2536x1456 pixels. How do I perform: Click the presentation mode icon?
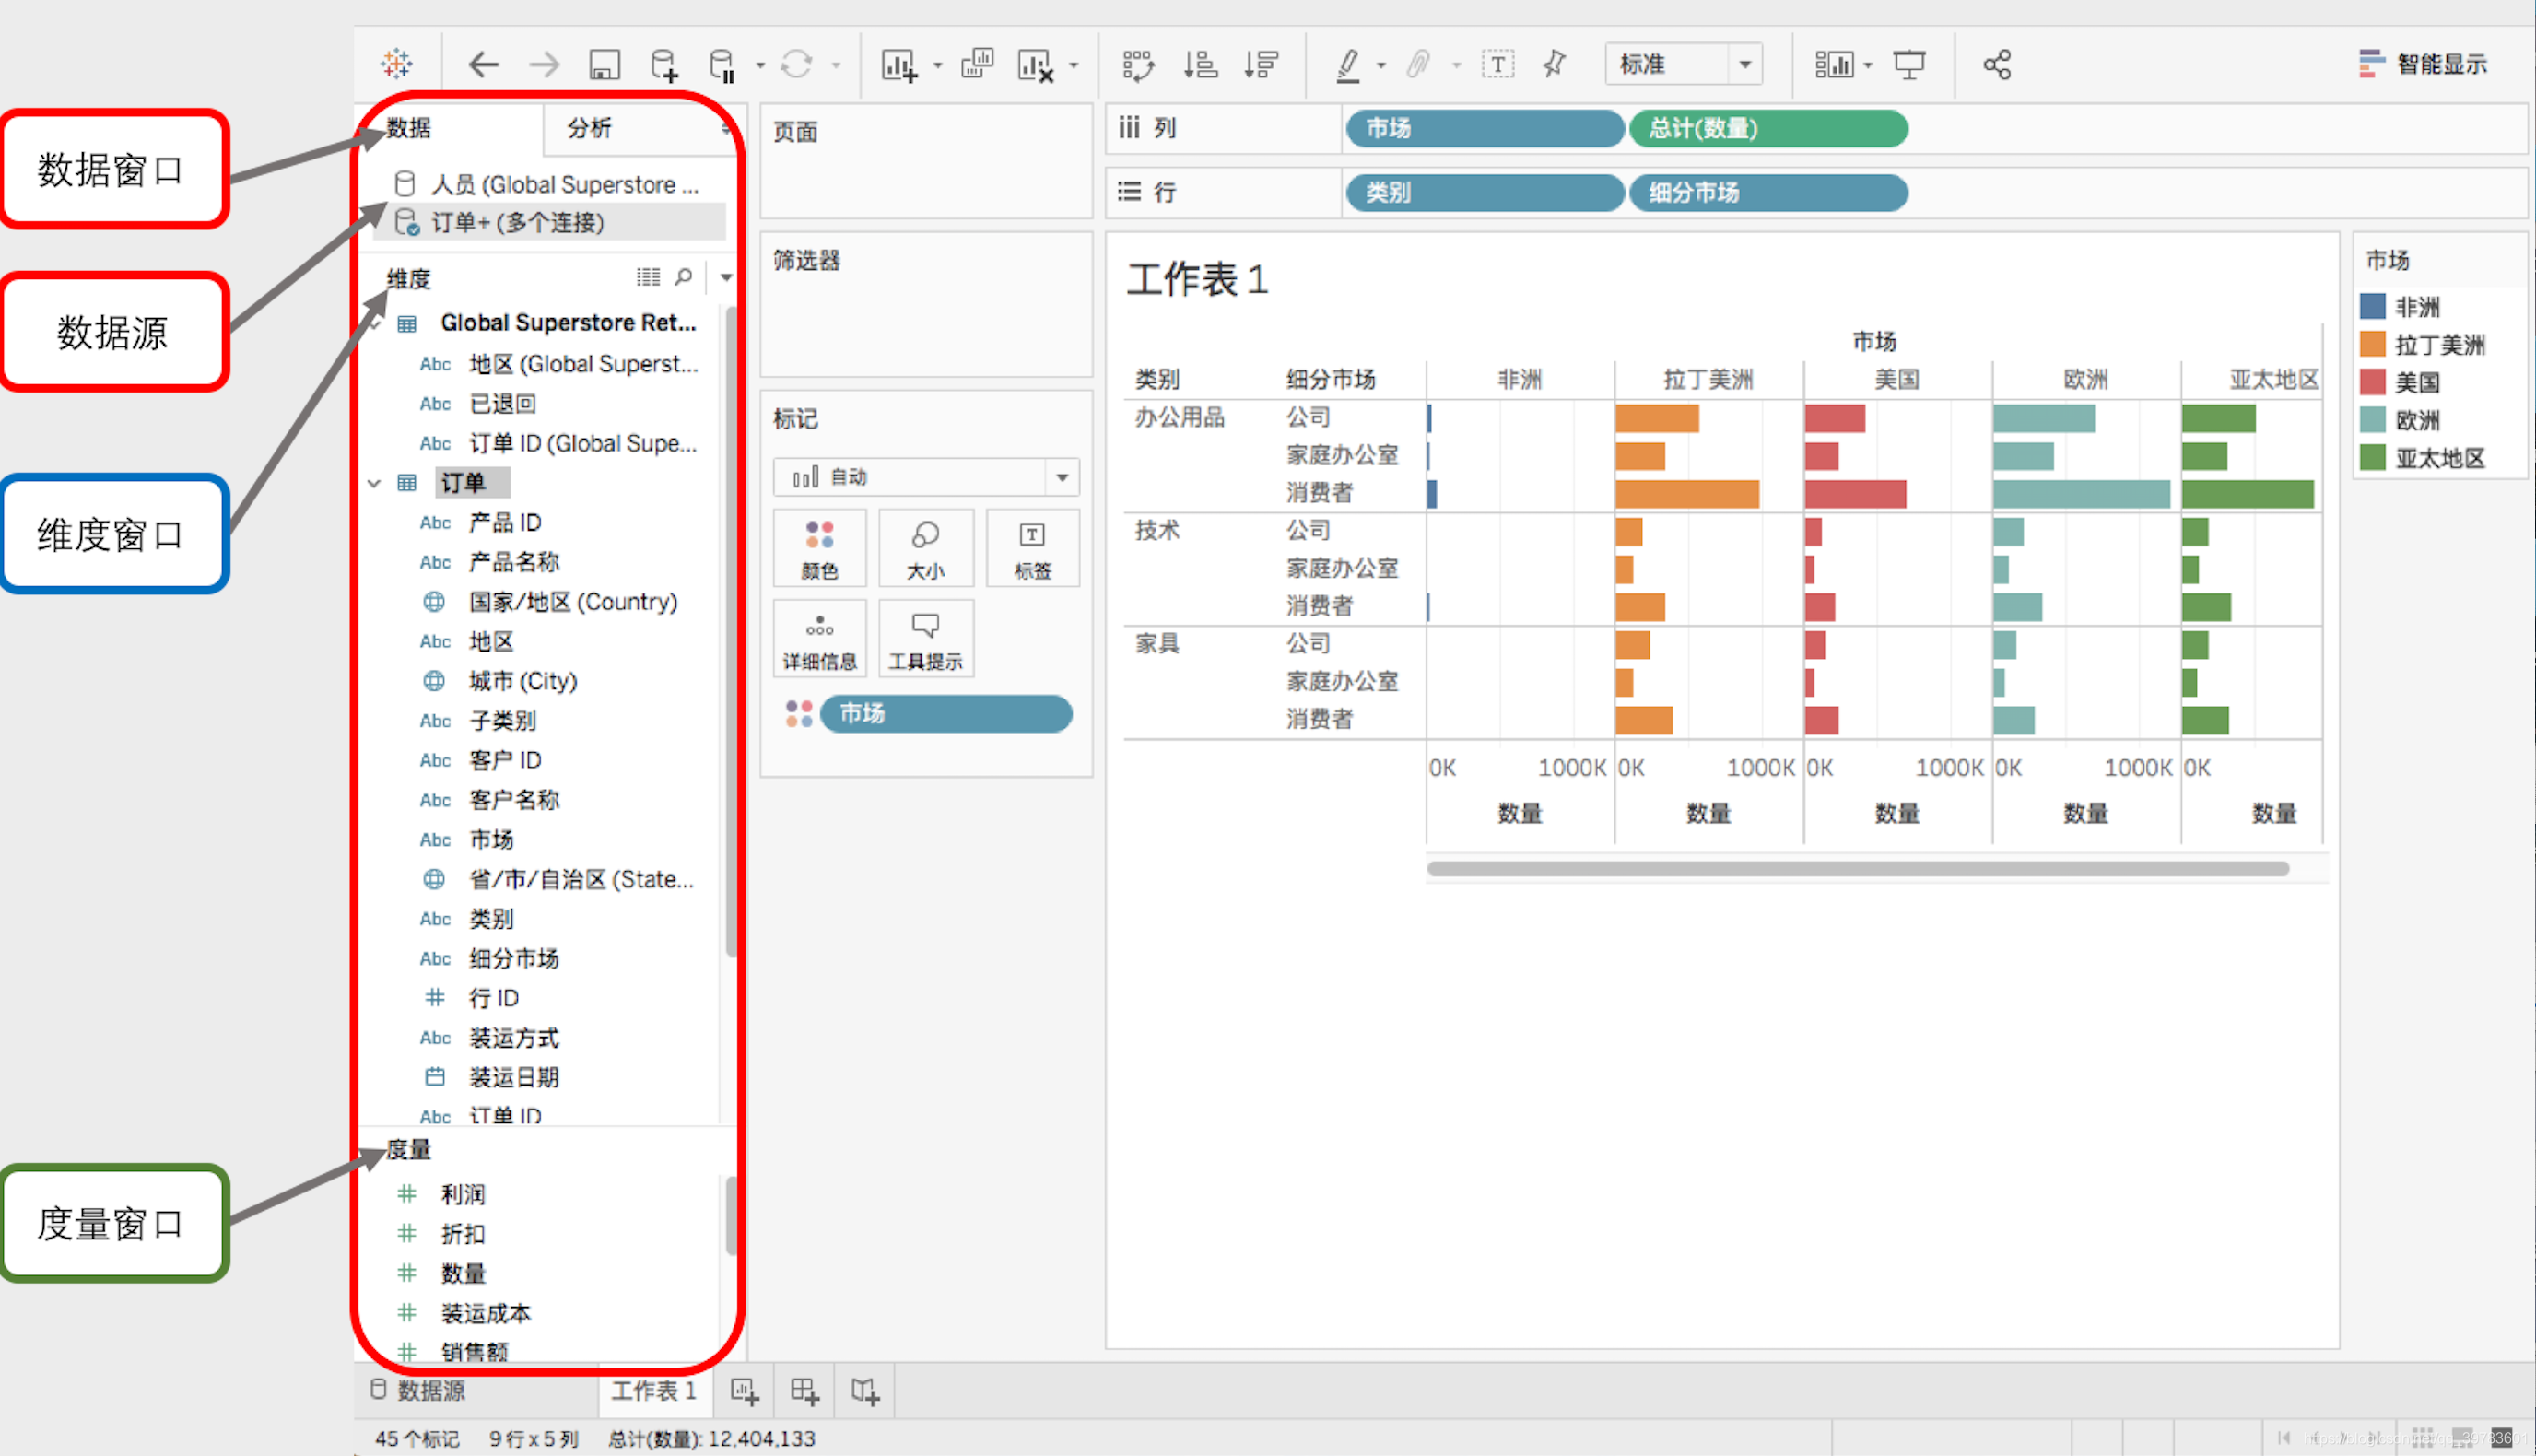tap(1909, 65)
